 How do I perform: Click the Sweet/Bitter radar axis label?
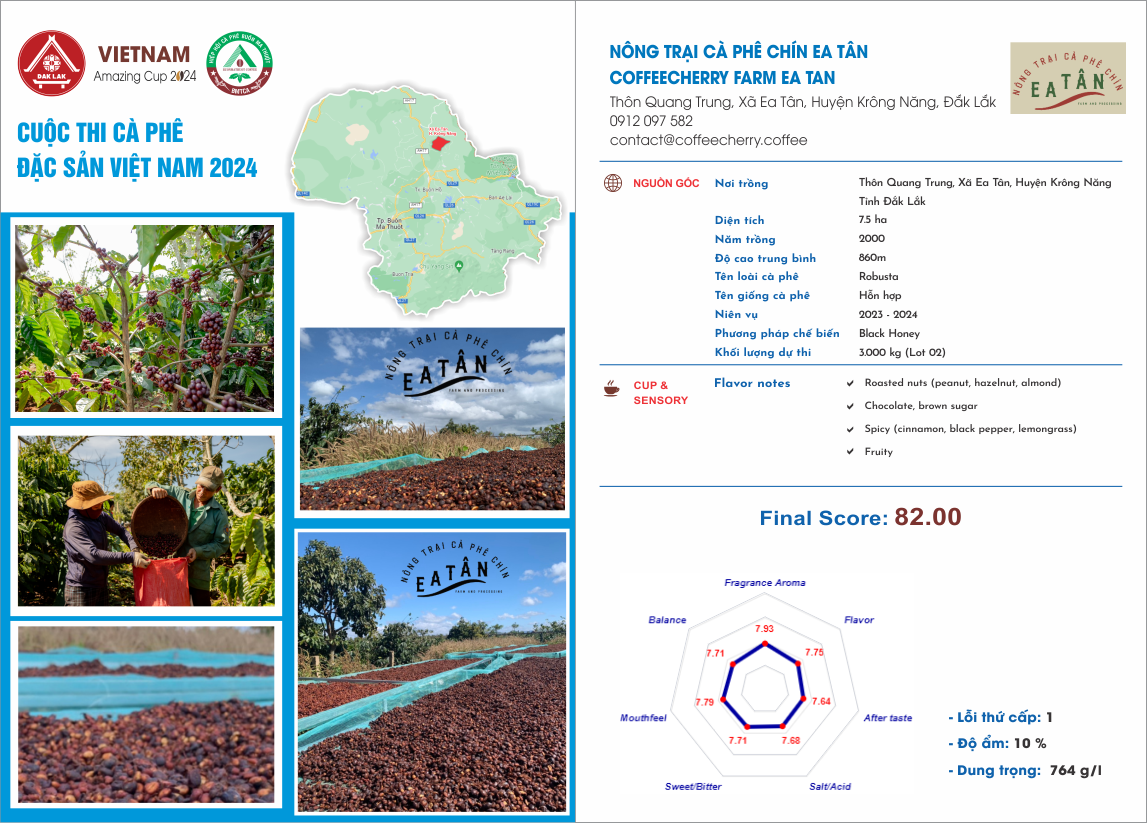click(x=693, y=787)
